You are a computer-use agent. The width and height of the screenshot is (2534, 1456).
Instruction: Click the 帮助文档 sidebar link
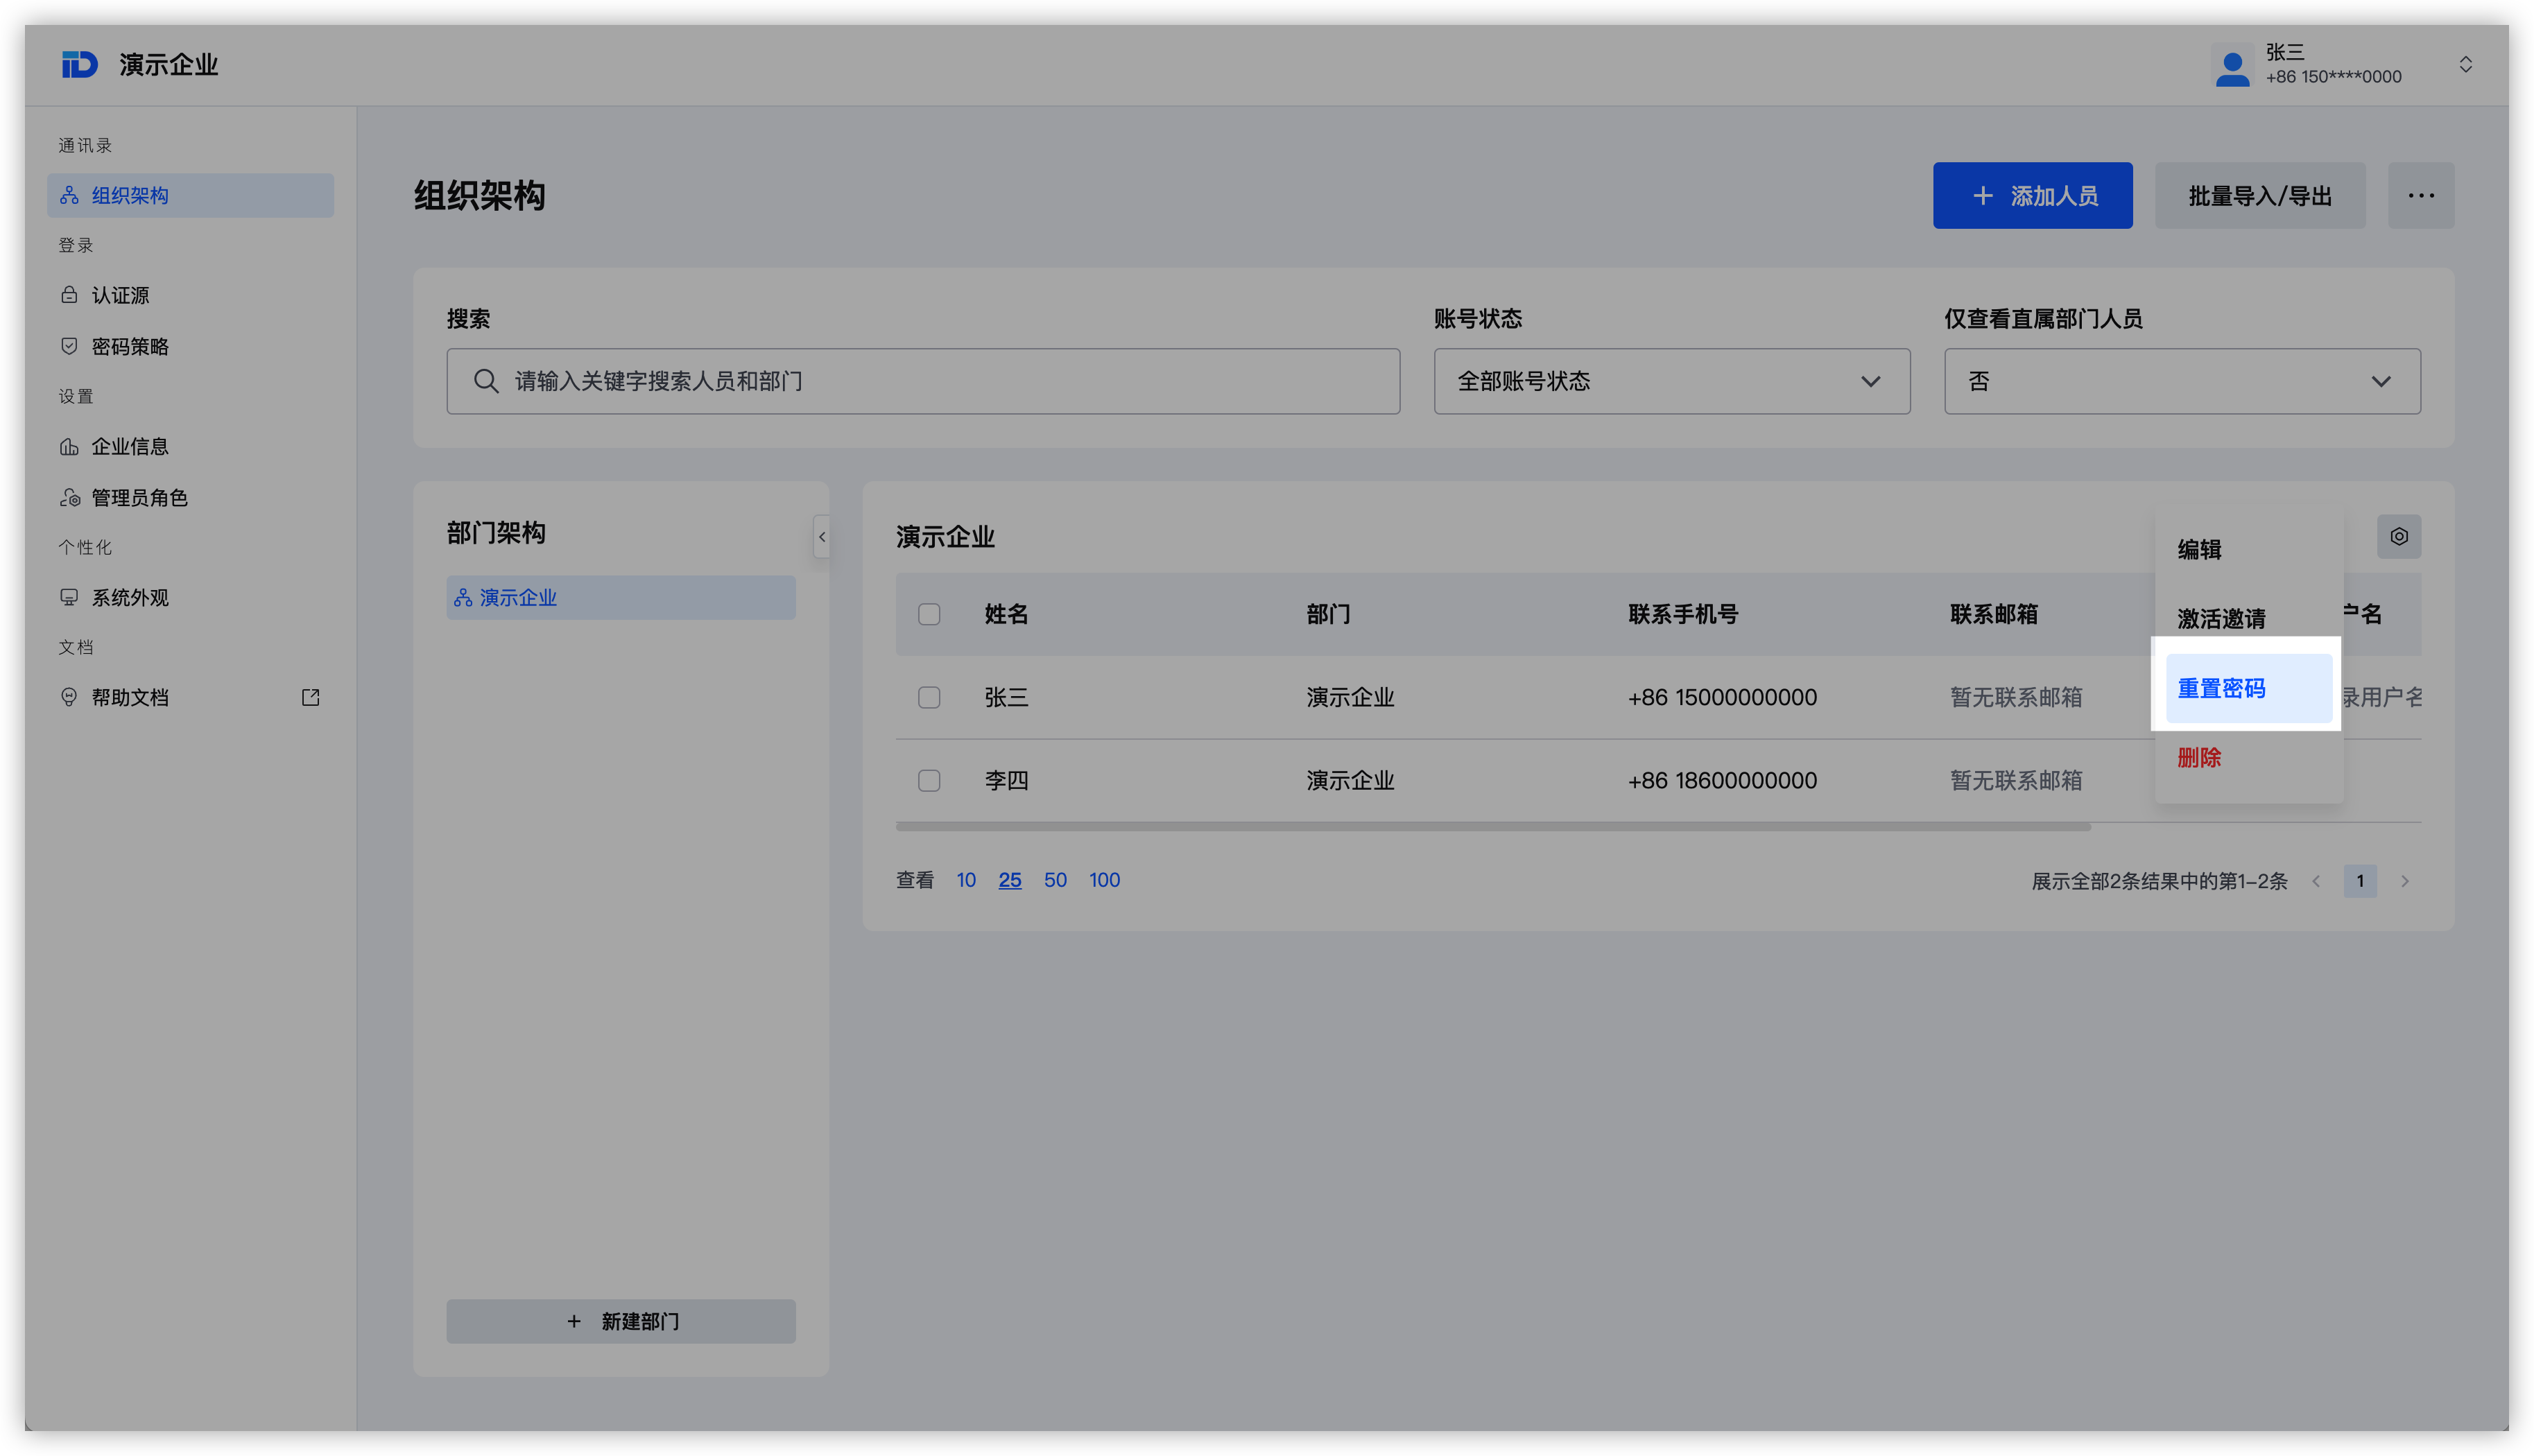point(190,697)
